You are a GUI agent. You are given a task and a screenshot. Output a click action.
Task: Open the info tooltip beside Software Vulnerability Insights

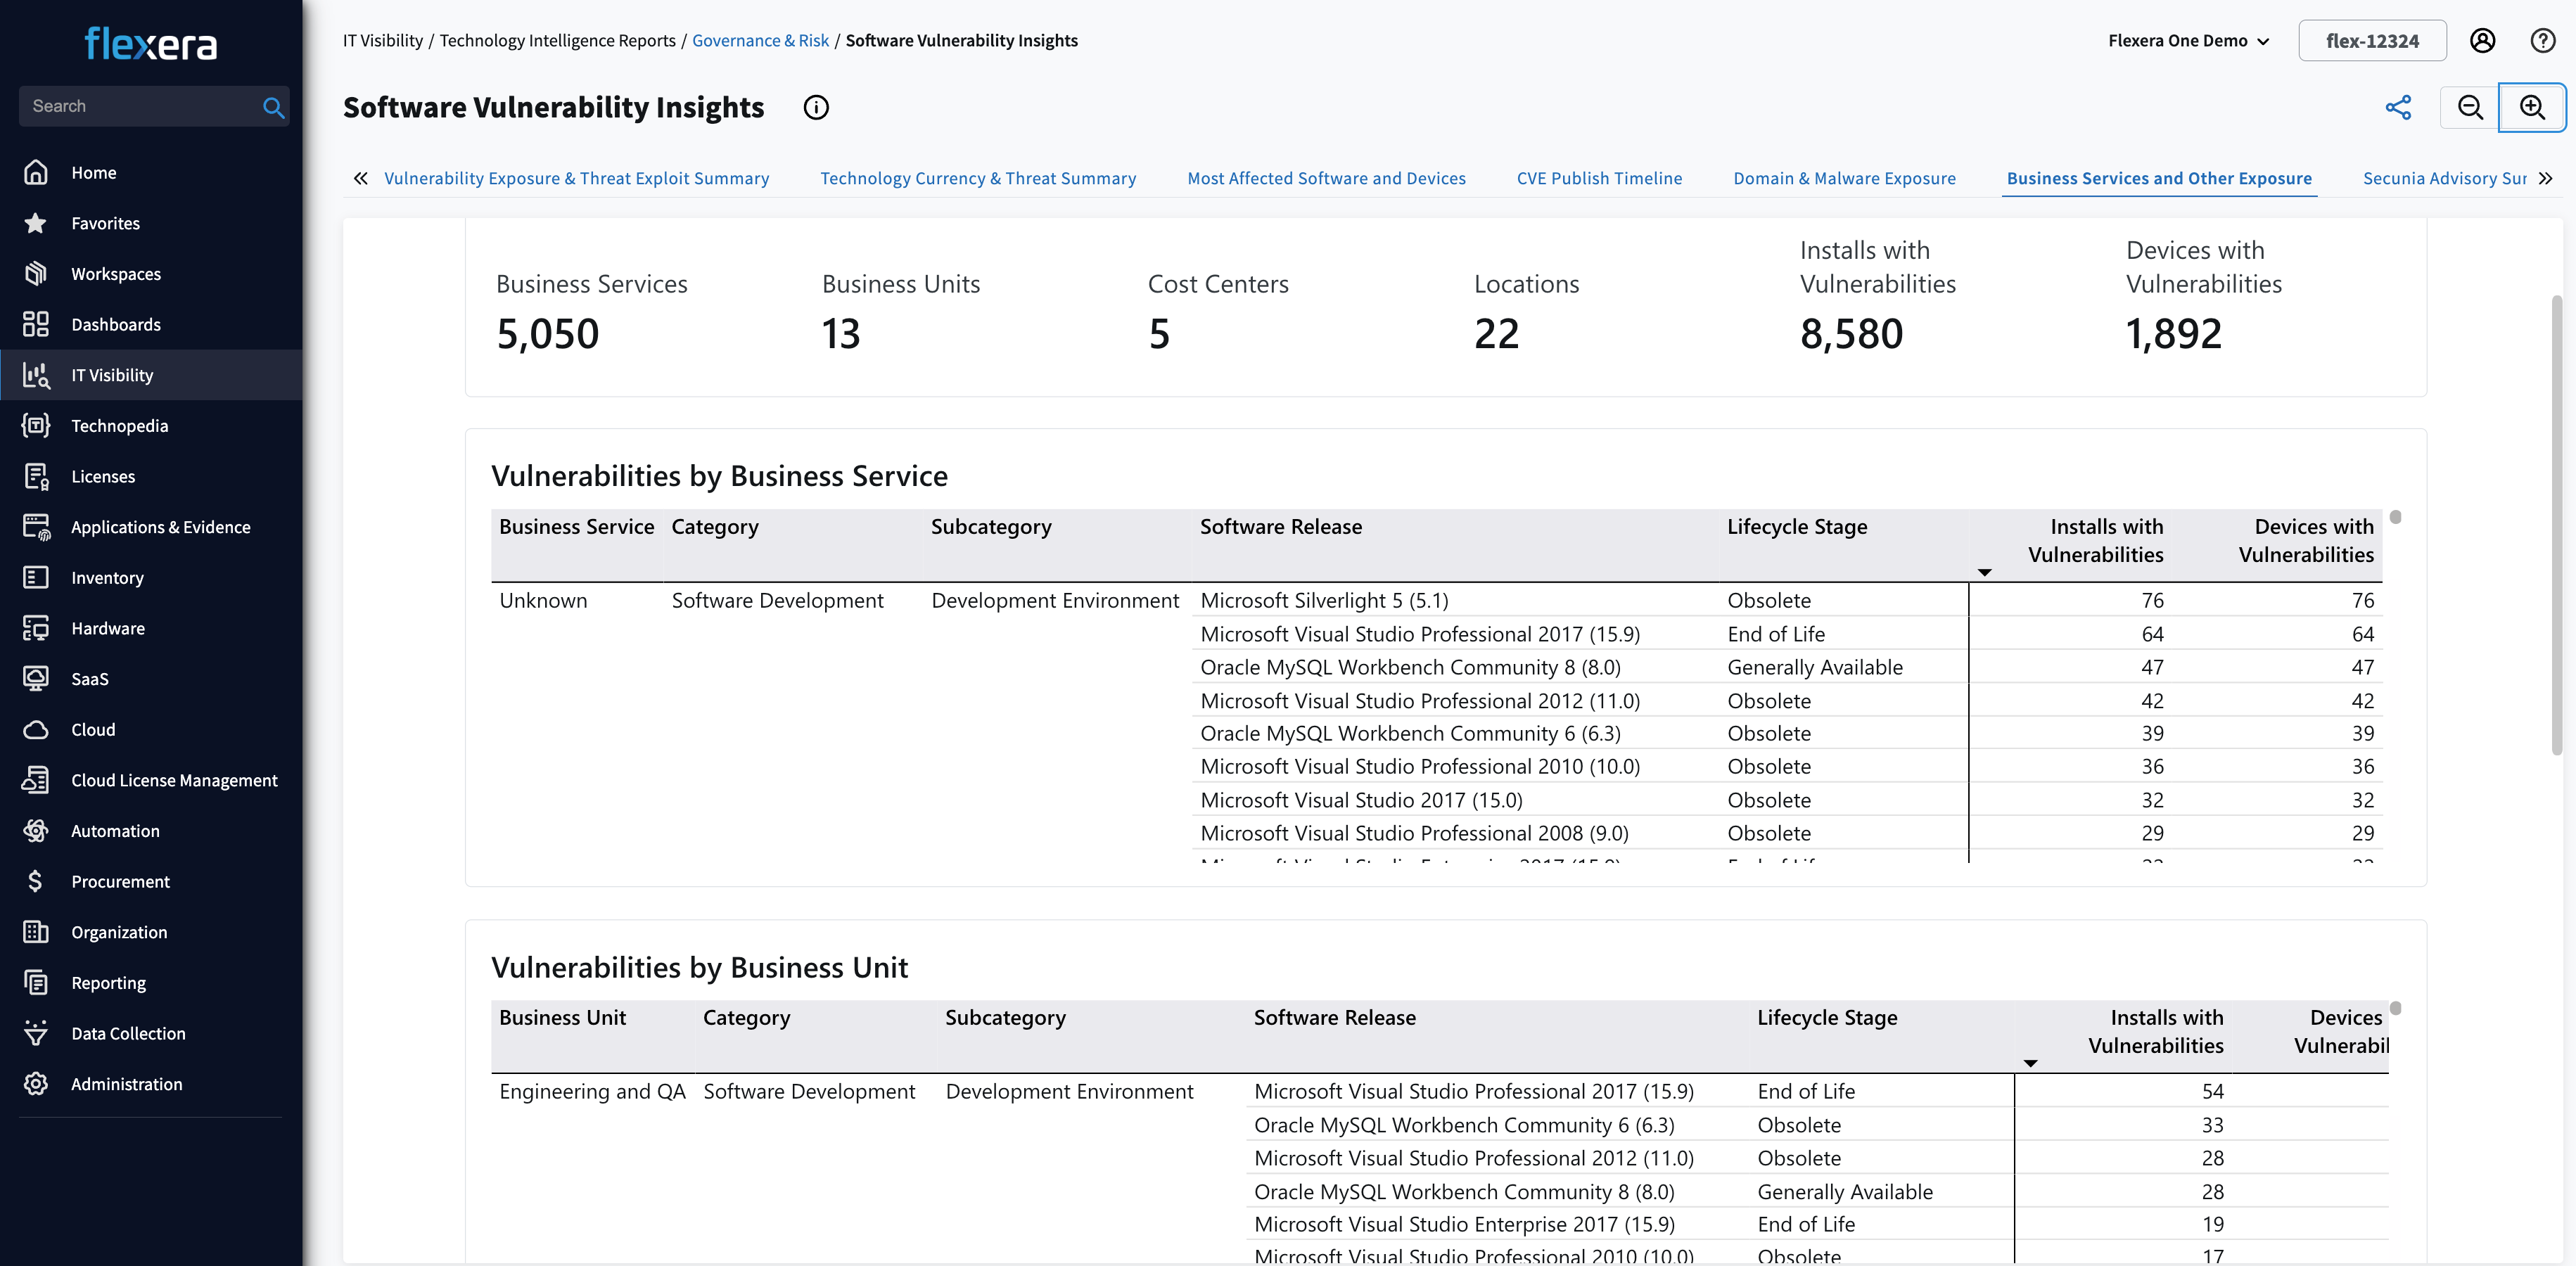816,107
